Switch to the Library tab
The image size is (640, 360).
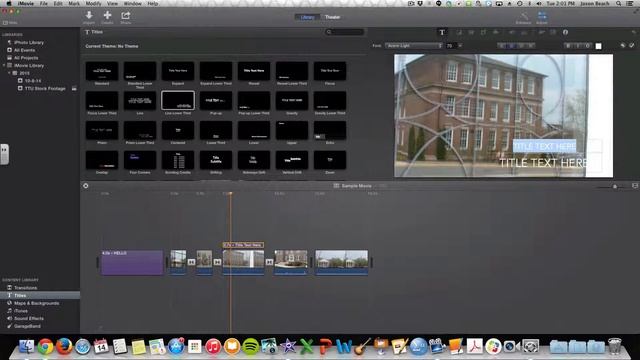pyautogui.click(x=307, y=17)
